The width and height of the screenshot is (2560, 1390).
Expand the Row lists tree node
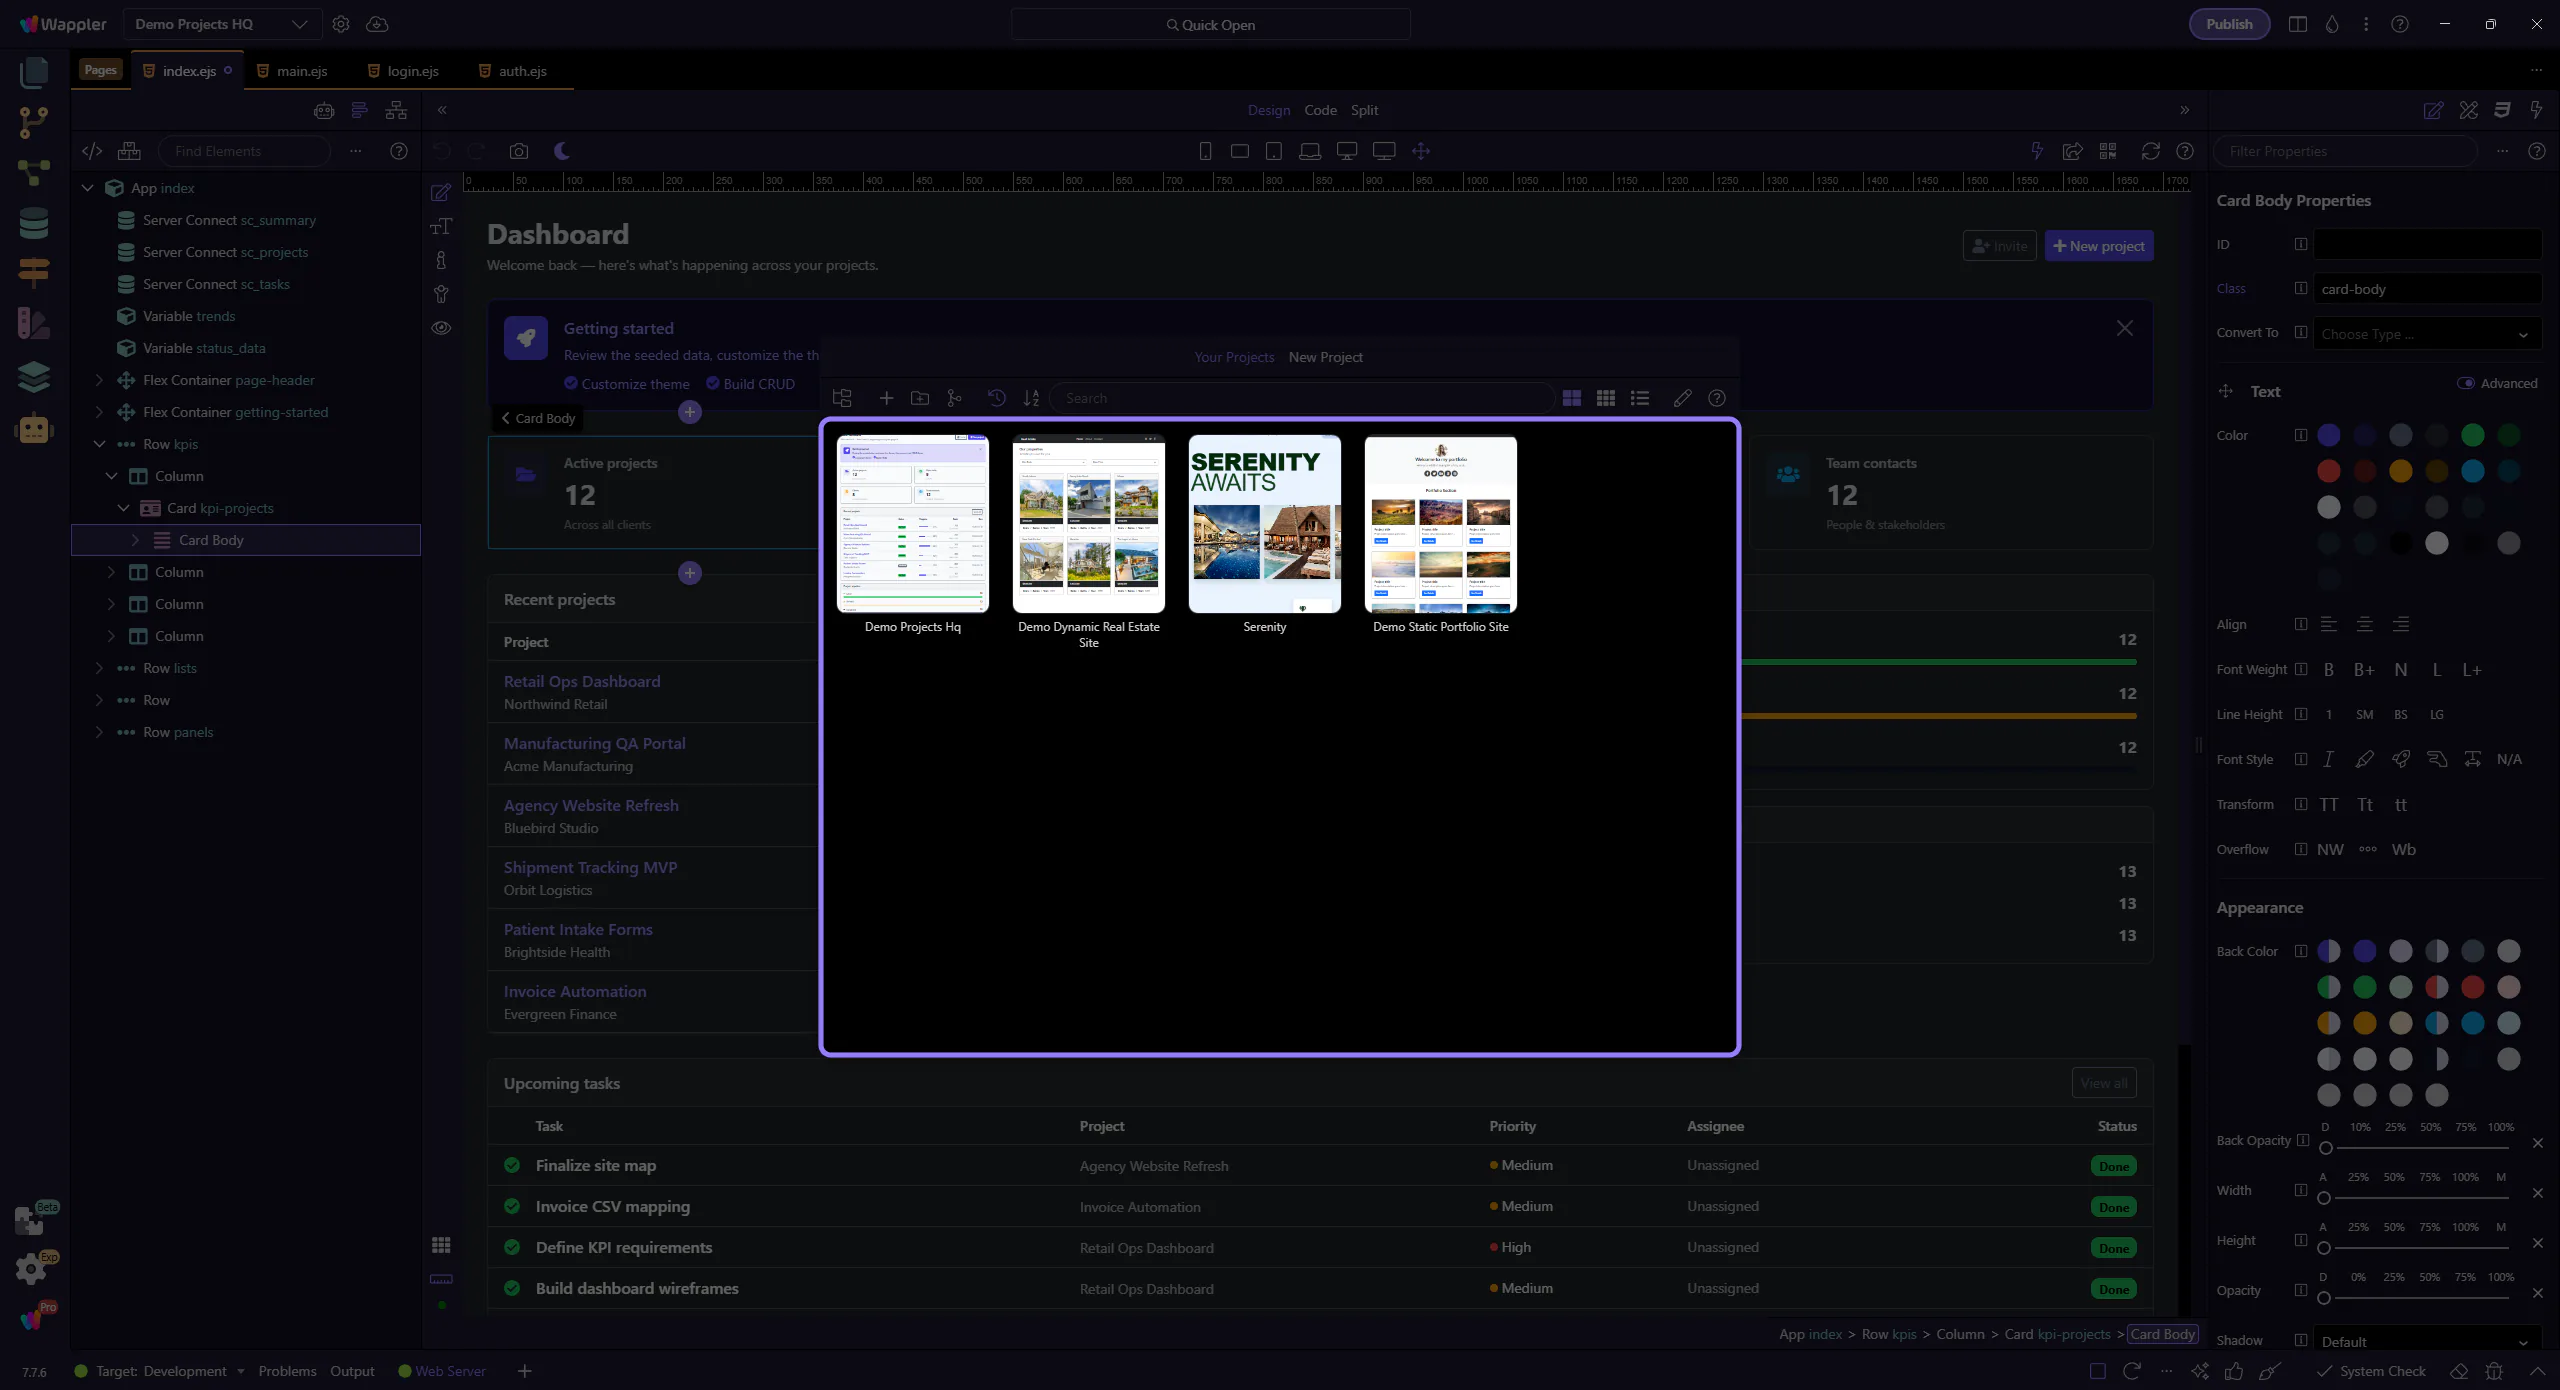(x=99, y=668)
